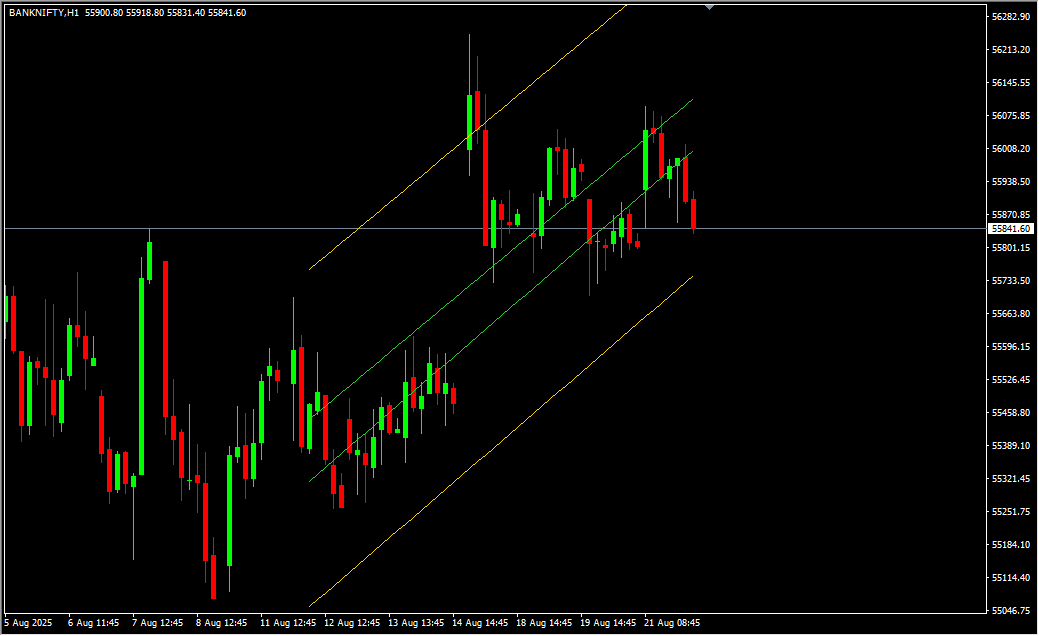Click the chart shift triangle marker at top
The width and height of the screenshot is (1039, 636).
pyautogui.click(x=709, y=7)
